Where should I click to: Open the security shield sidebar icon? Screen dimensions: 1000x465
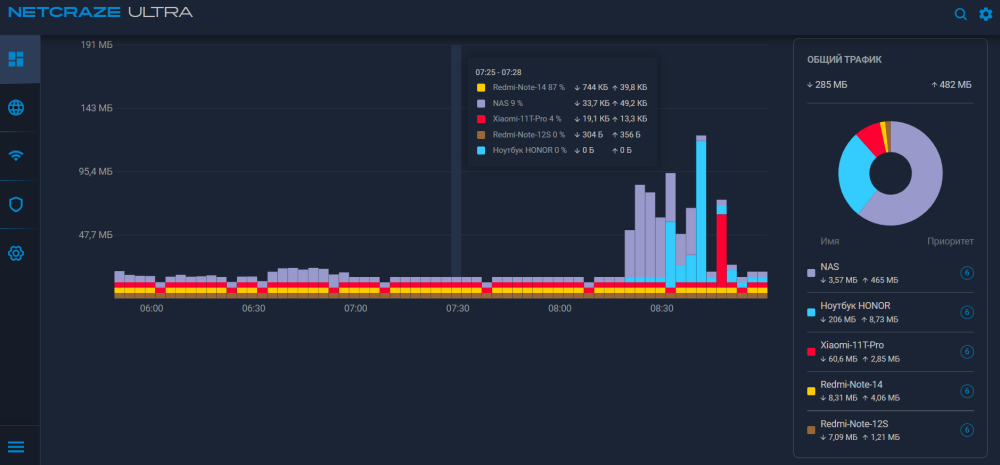[x=16, y=205]
